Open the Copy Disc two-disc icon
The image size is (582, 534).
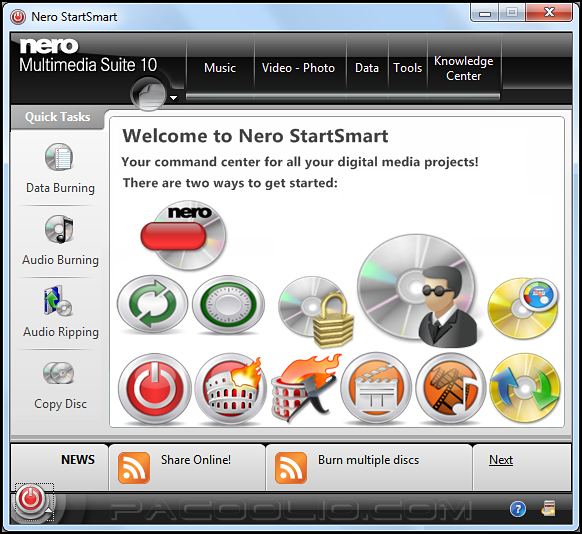[x=59, y=373]
